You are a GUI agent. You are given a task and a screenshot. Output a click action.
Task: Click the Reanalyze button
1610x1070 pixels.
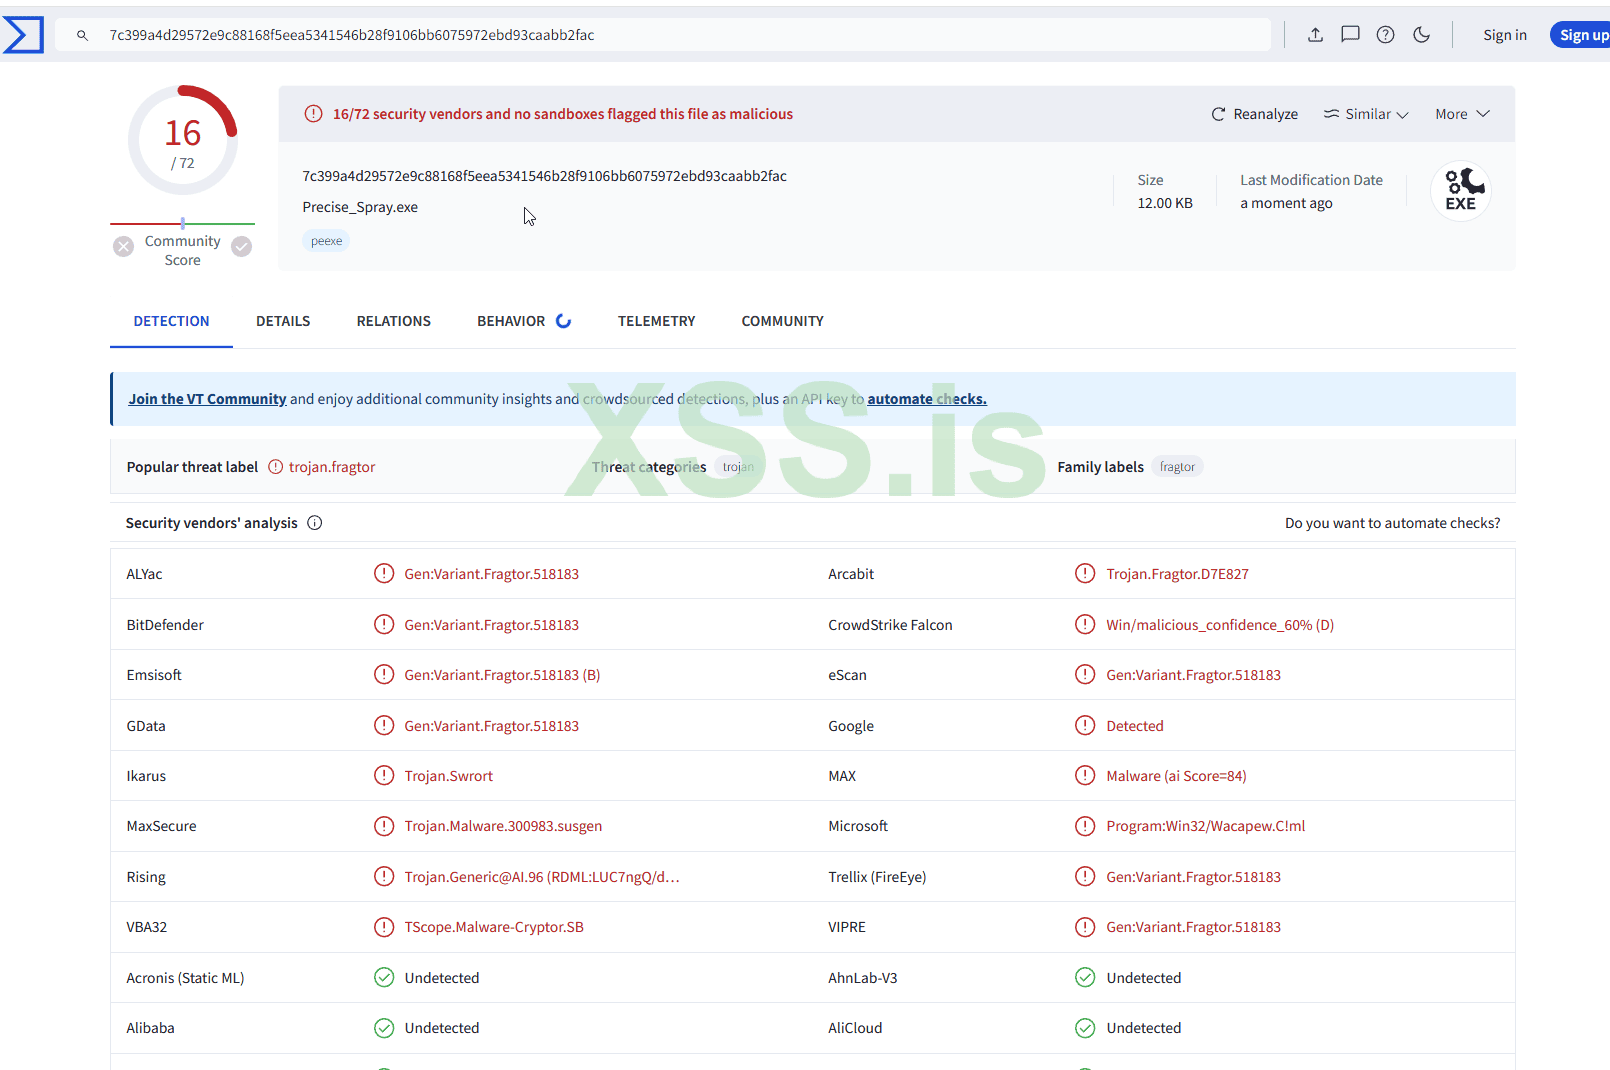pyautogui.click(x=1254, y=114)
